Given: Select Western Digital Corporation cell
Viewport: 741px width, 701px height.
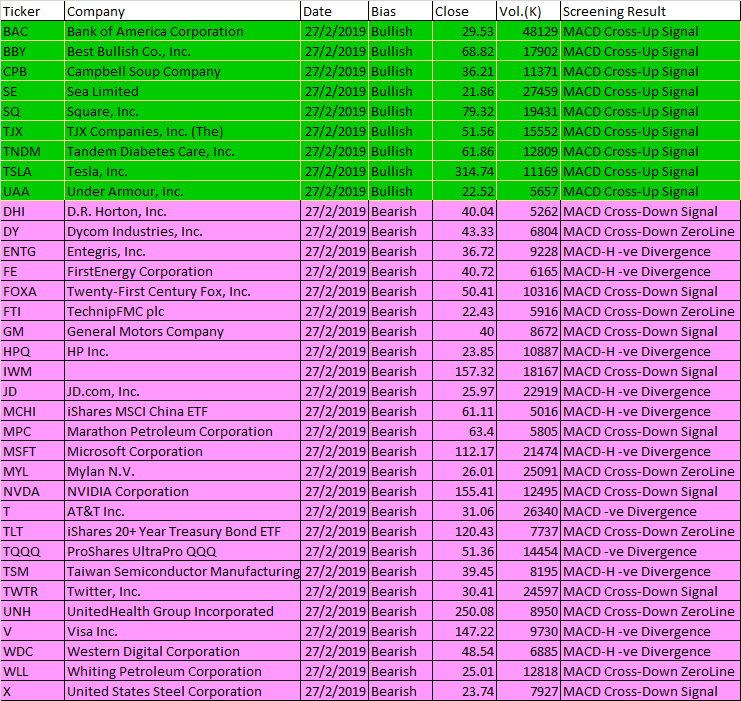Looking at the screenshot, I should 182,651.
